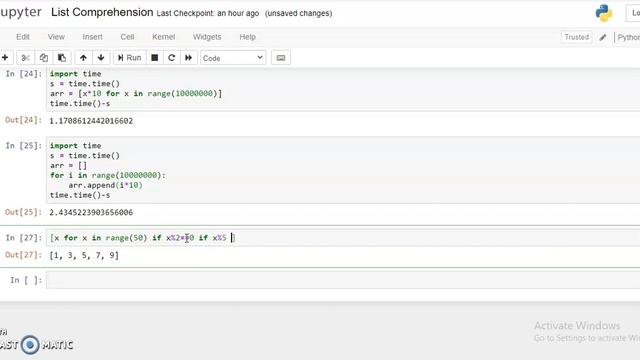This screenshot has width=640, height=360.
Task: Open the Help menu
Action: [x=247, y=37]
